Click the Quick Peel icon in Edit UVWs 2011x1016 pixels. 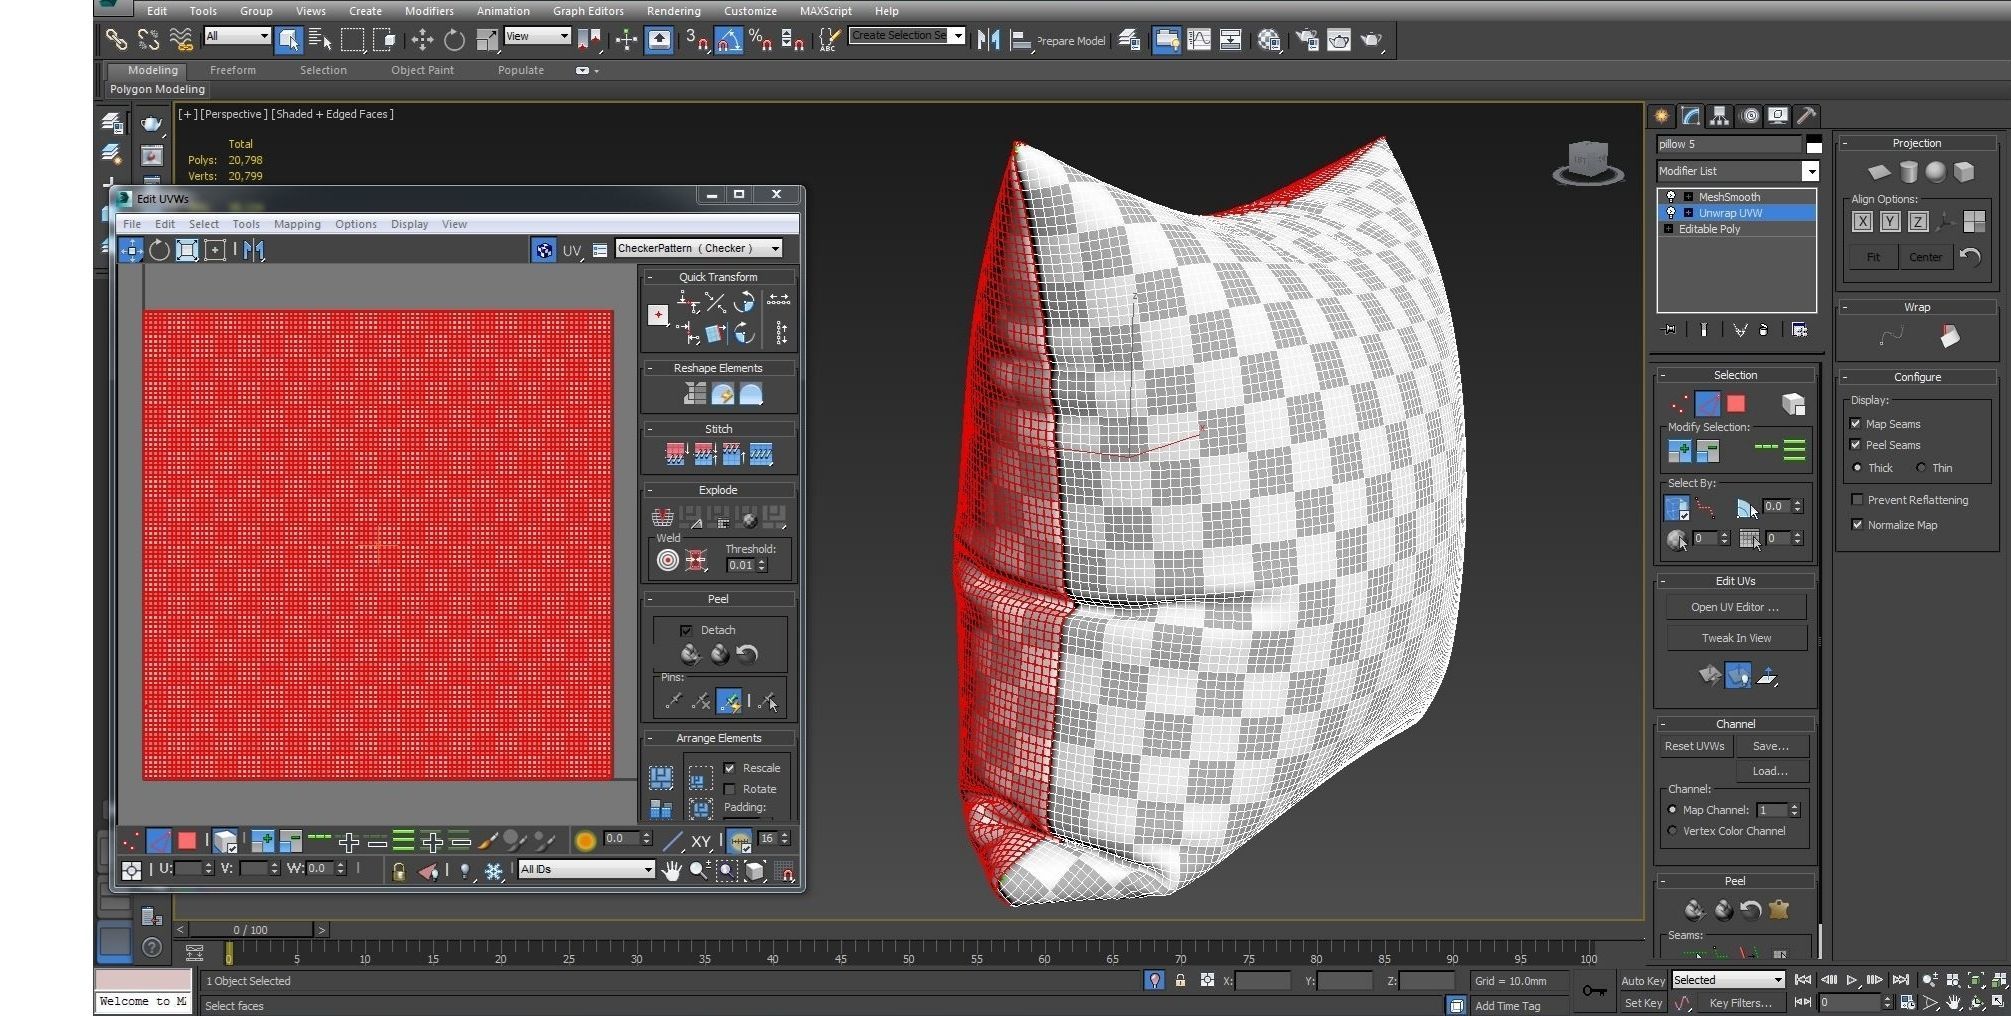point(691,655)
